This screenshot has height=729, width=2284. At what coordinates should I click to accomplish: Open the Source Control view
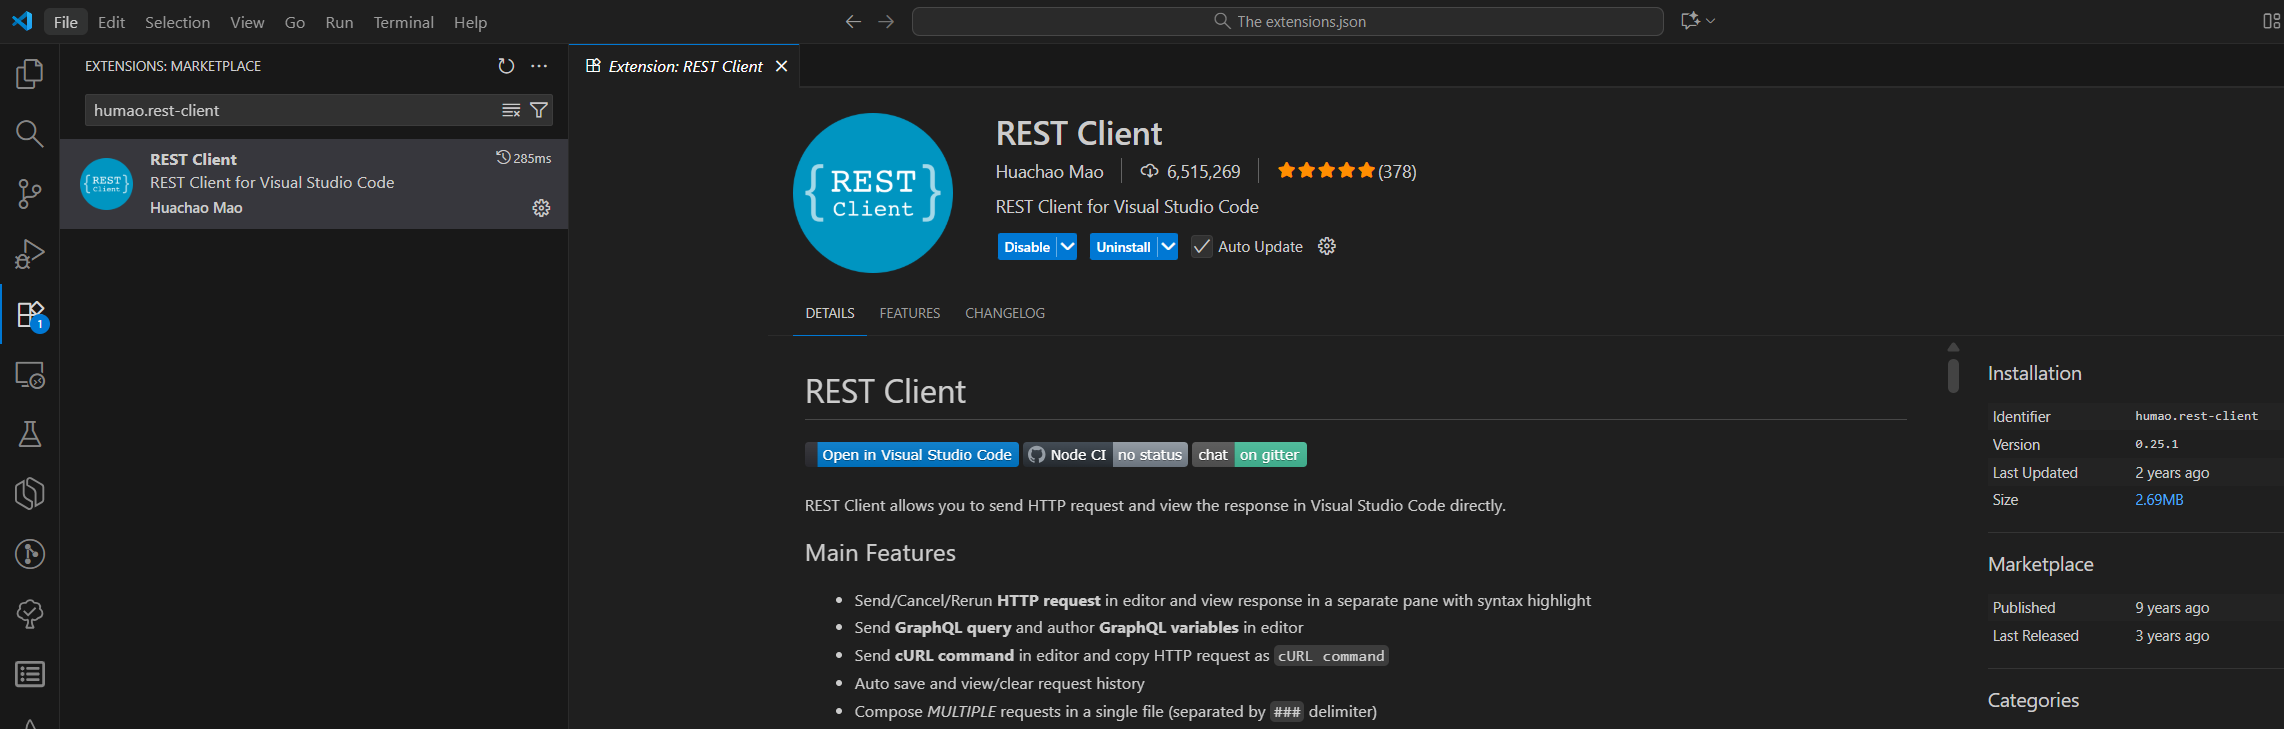point(30,194)
